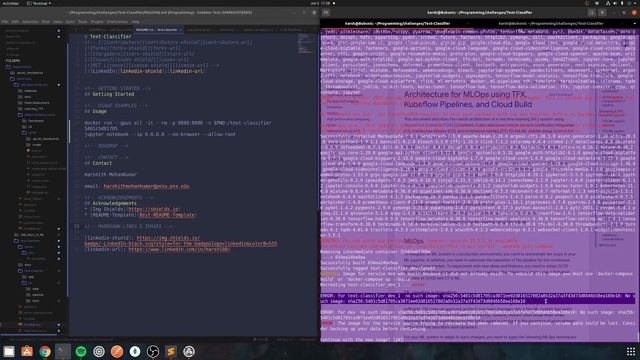This screenshot has width=640, height=360.
Task: Click the volume icon in top bar
Action: click(x=615, y=3)
